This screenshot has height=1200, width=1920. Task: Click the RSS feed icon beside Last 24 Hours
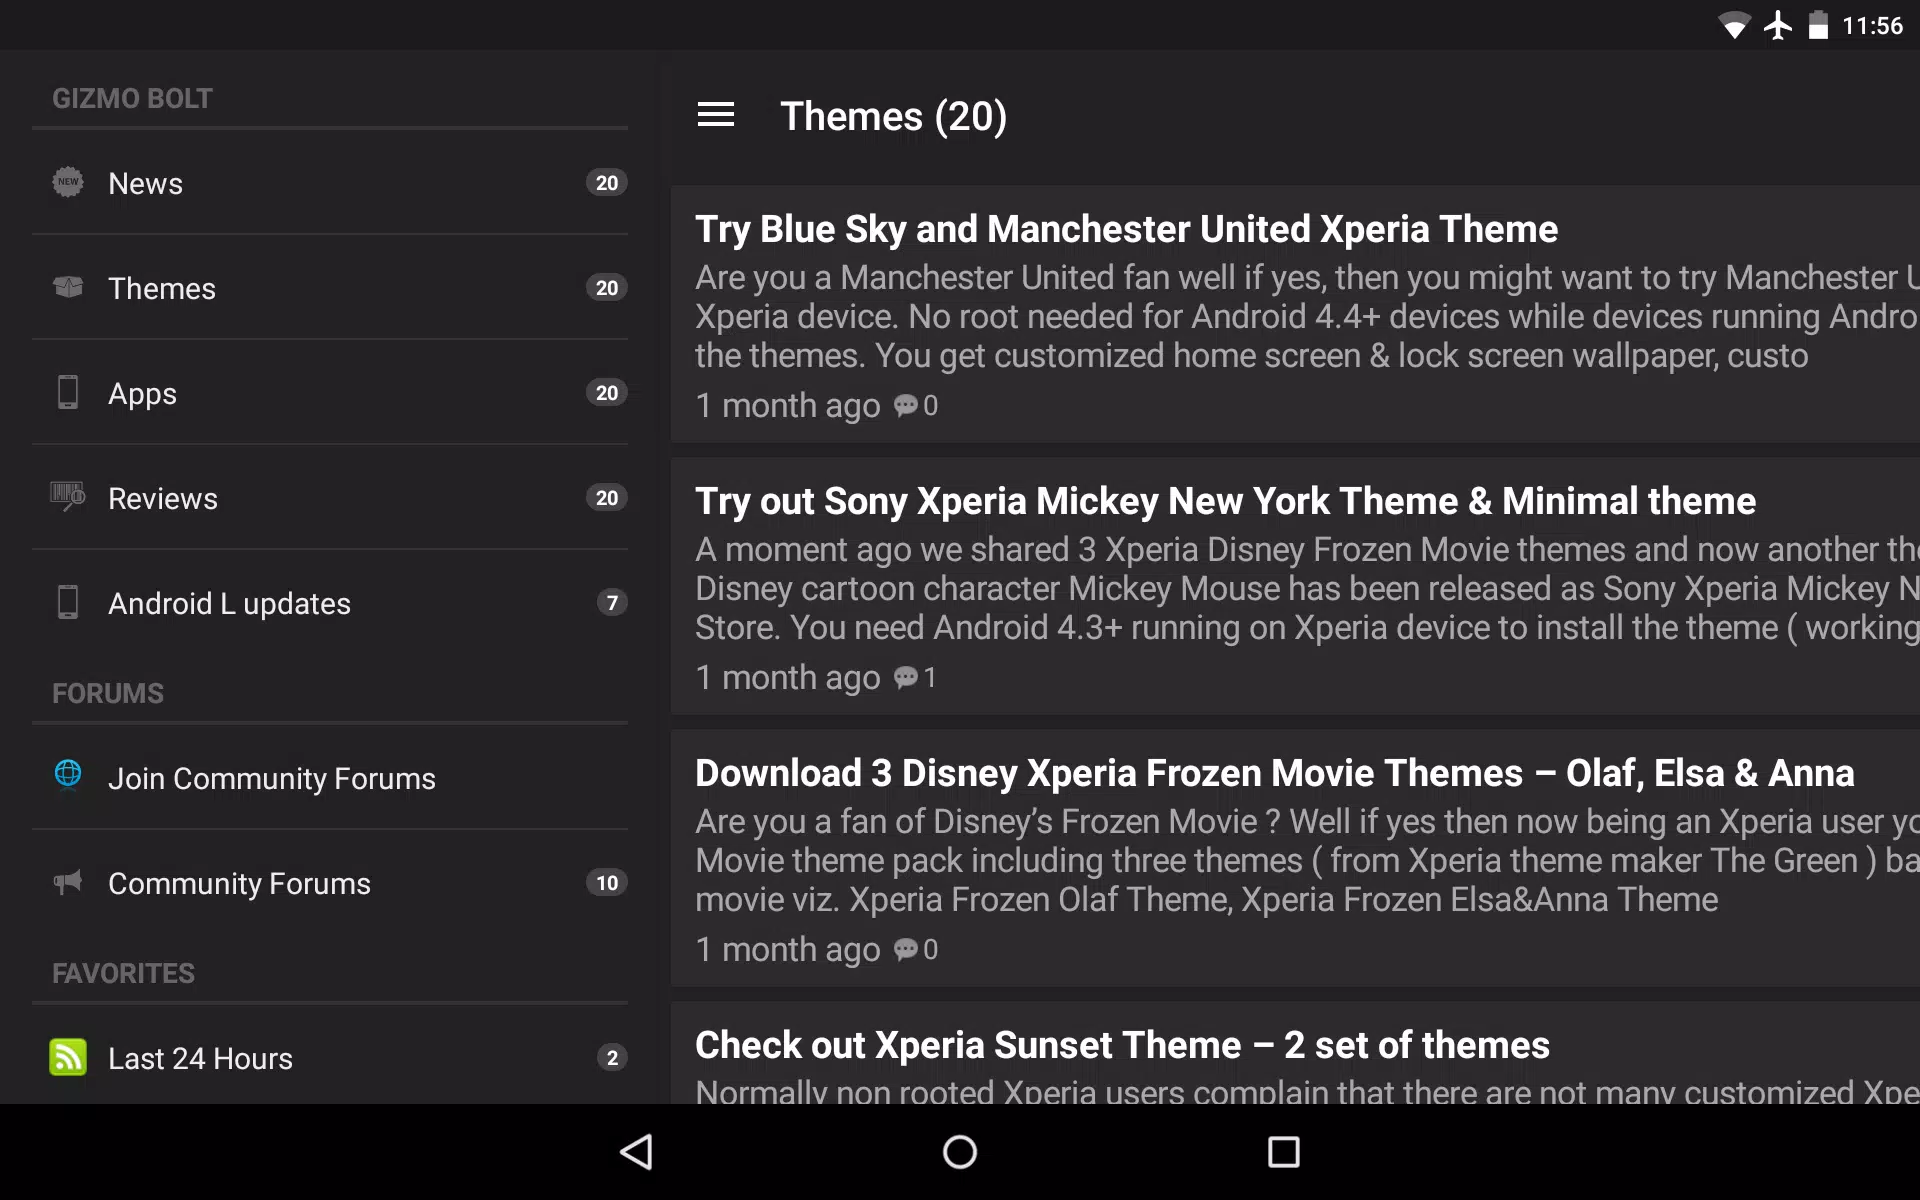tap(67, 1057)
